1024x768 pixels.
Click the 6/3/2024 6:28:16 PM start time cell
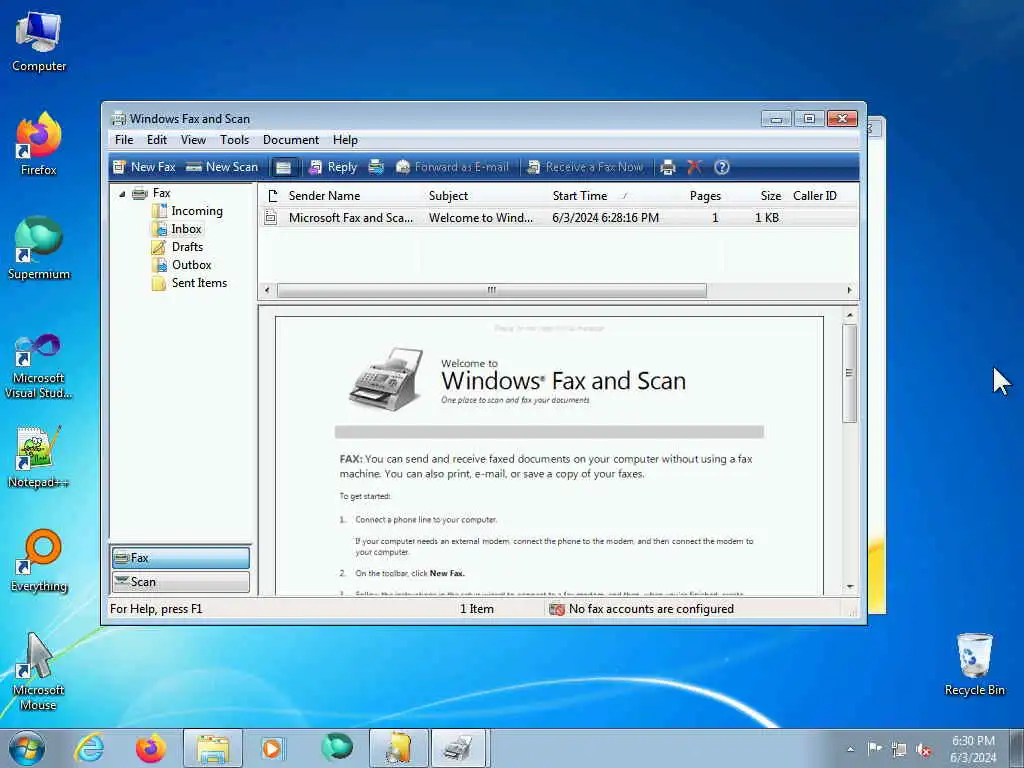pyautogui.click(x=605, y=218)
